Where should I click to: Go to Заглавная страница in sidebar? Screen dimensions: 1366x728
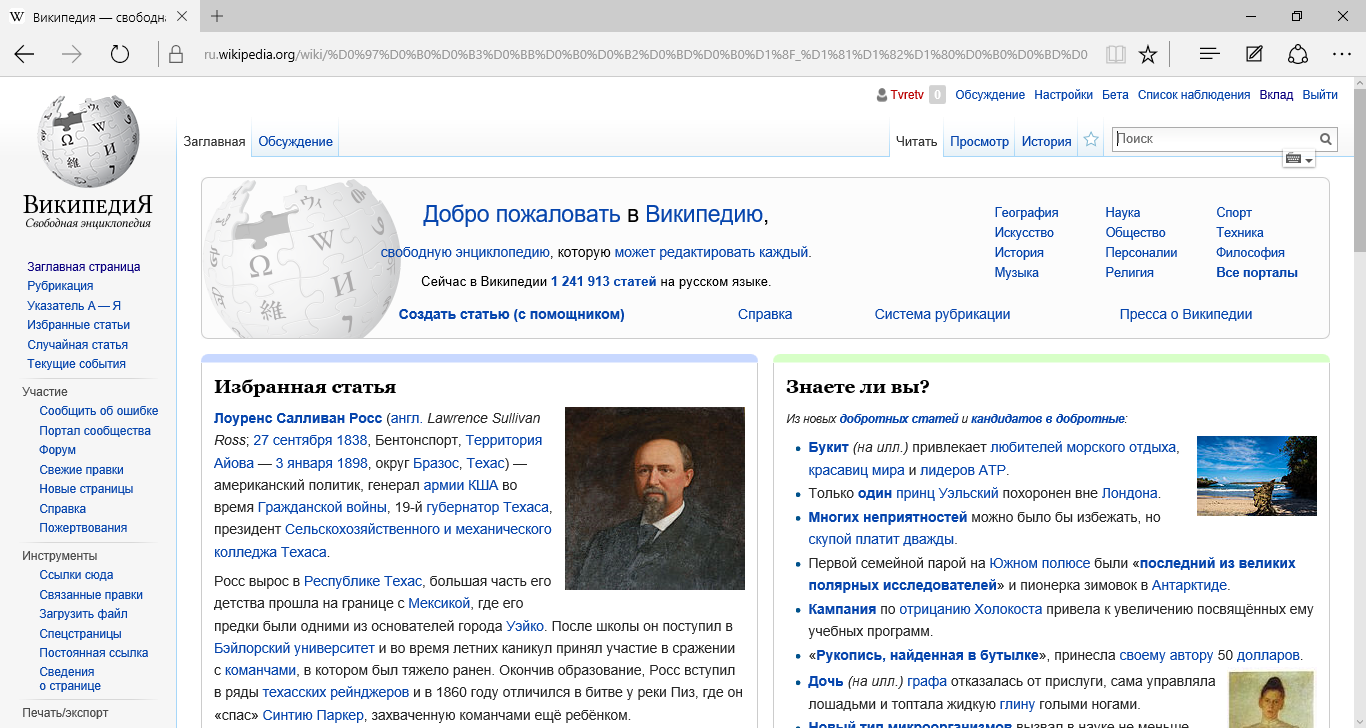[x=84, y=267]
